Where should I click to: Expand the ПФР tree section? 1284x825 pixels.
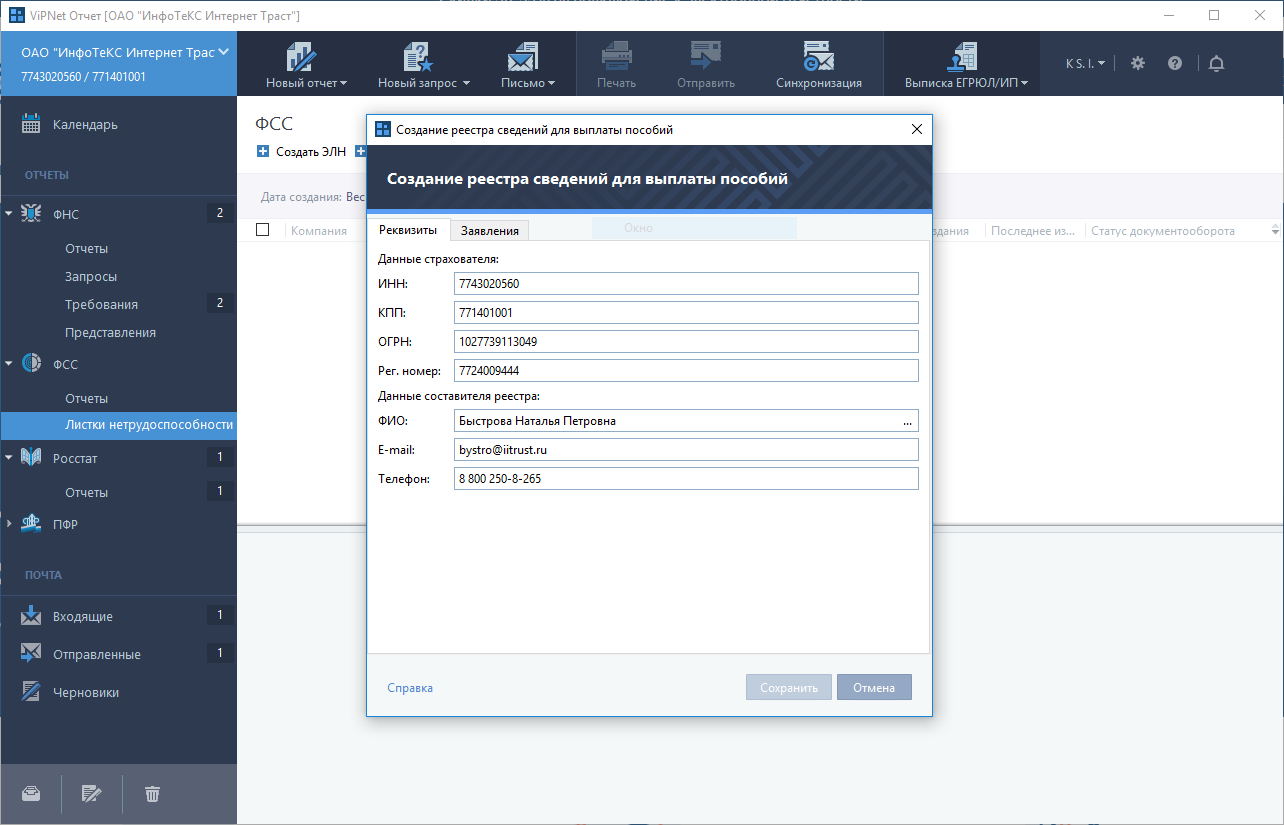pyautogui.click(x=9, y=524)
